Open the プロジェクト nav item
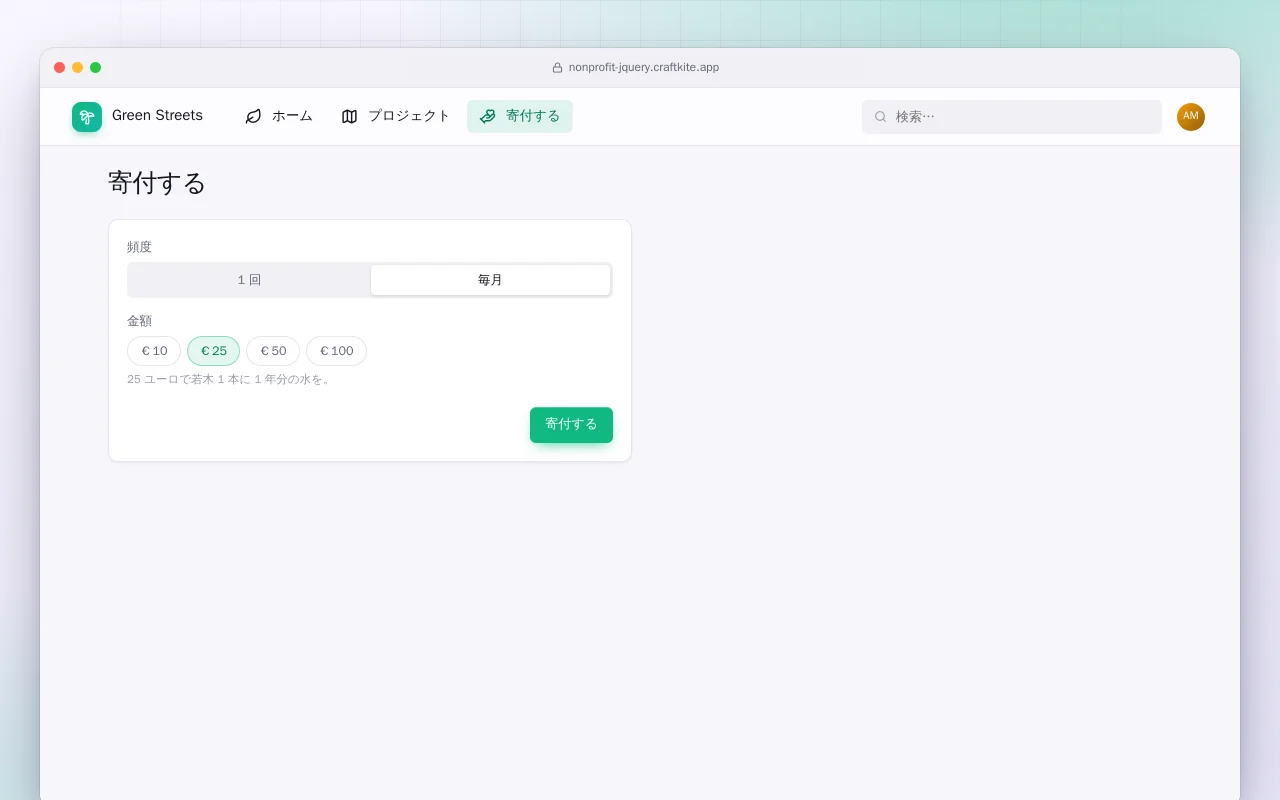Image resolution: width=1280 pixels, height=800 pixels. 396,117
